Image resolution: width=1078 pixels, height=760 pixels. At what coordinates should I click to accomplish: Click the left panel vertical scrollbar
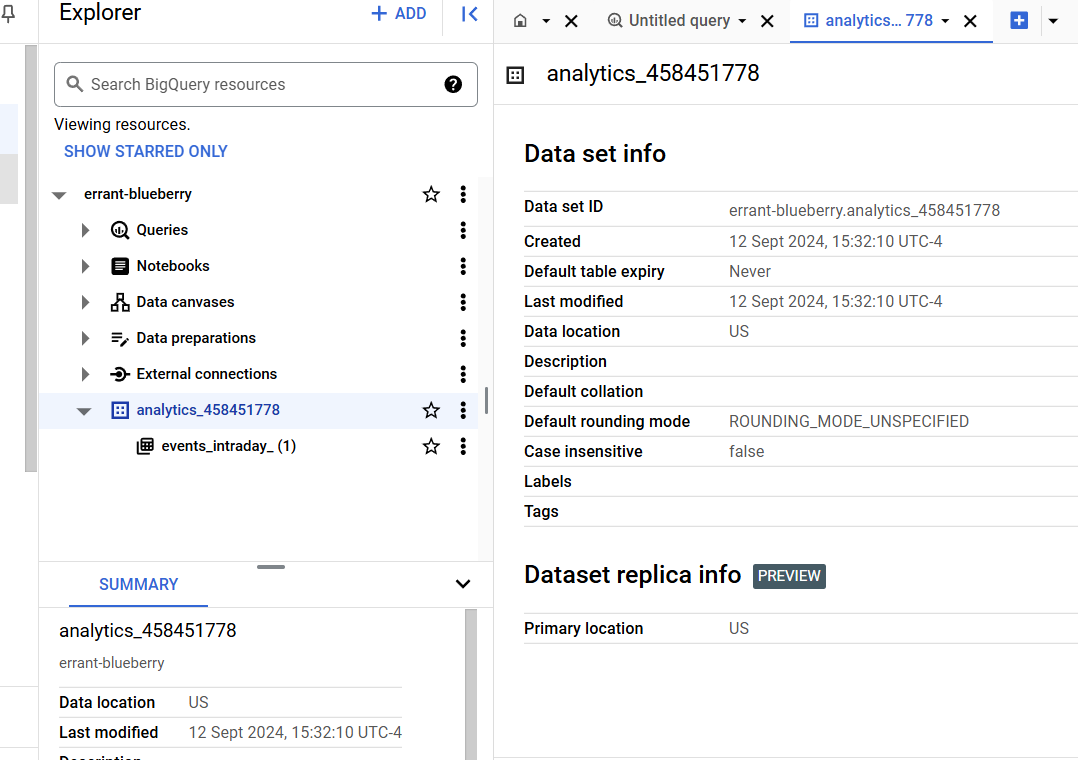tap(30, 259)
